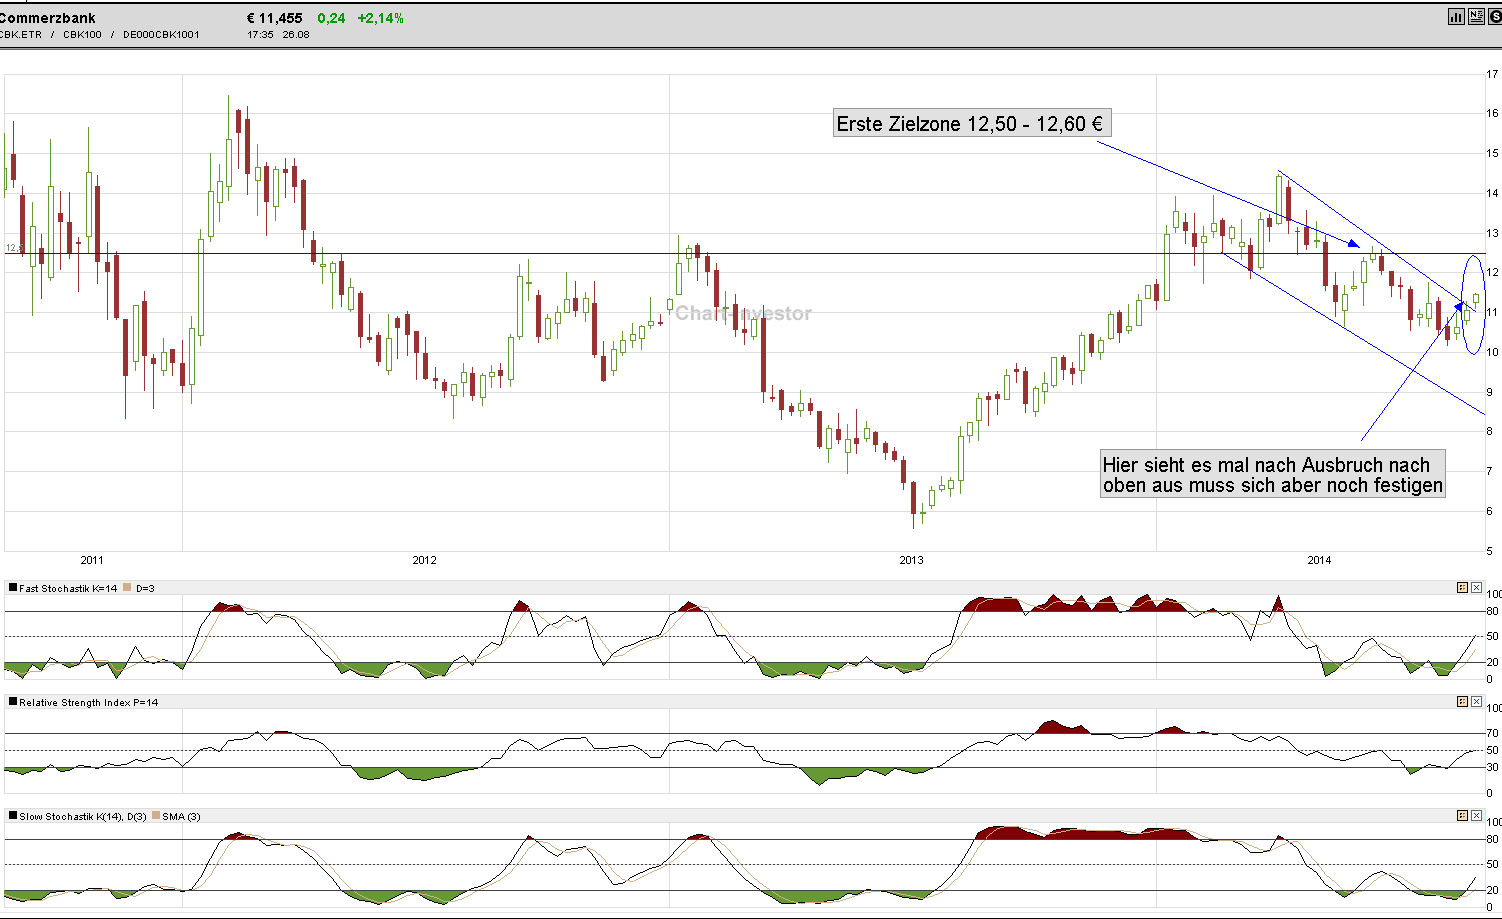Click black swatch beside Relative Strength Index
The image size is (1502, 919).
click(13, 702)
